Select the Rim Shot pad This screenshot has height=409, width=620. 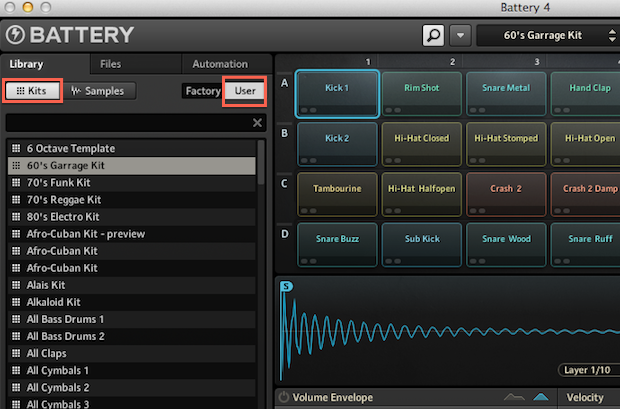pyautogui.click(x=422, y=94)
